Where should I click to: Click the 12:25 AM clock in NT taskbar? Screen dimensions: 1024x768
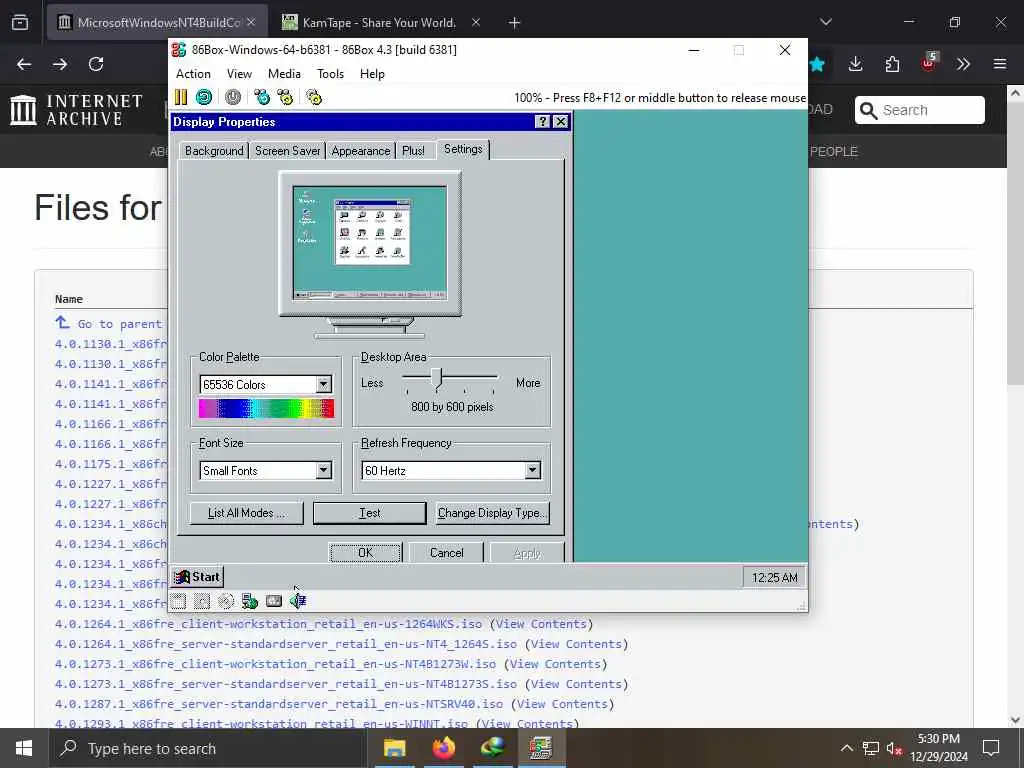tap(775, 577)
